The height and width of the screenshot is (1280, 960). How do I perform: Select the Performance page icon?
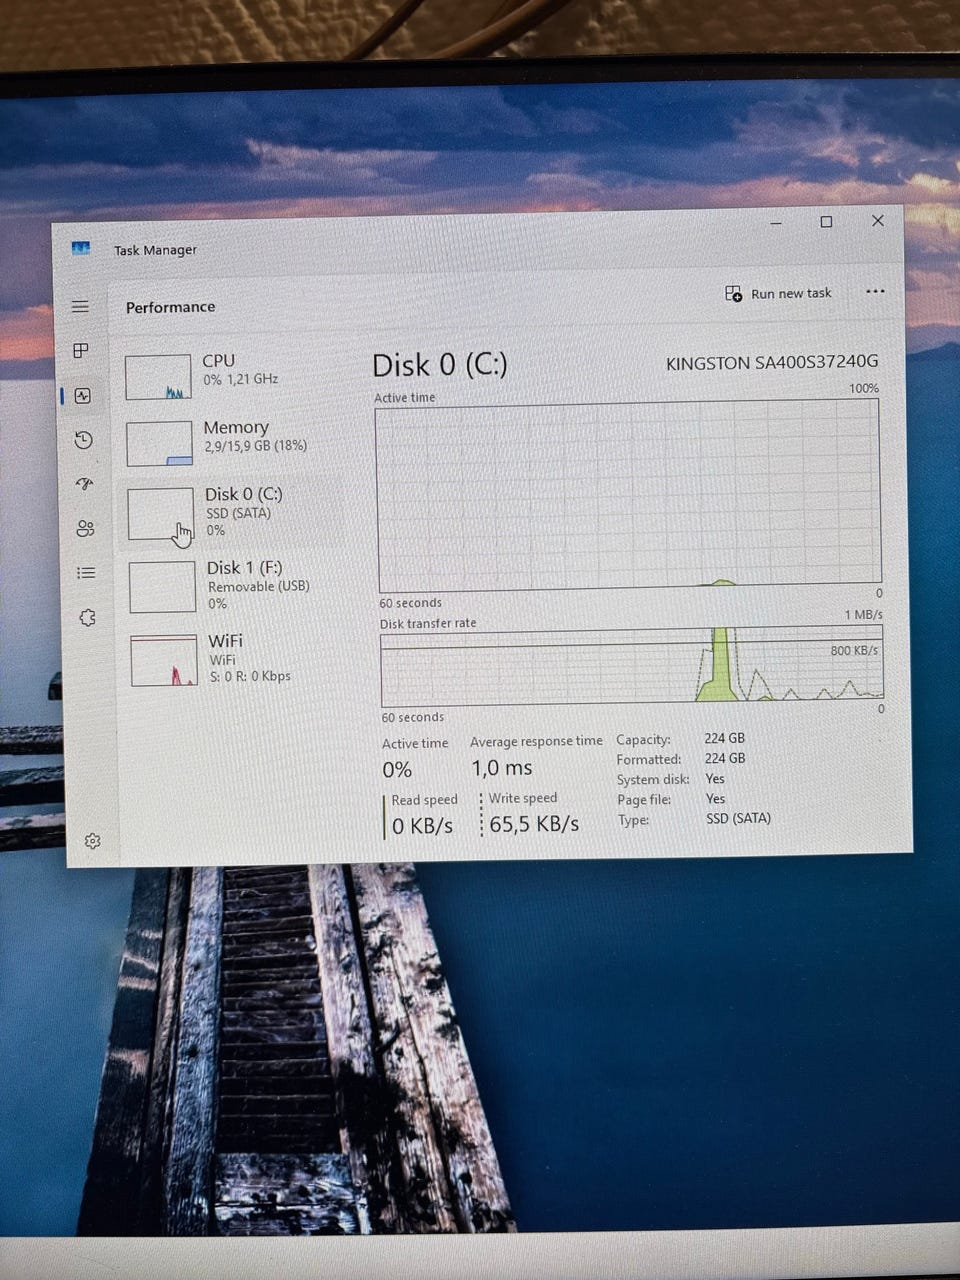coord(82,395)
